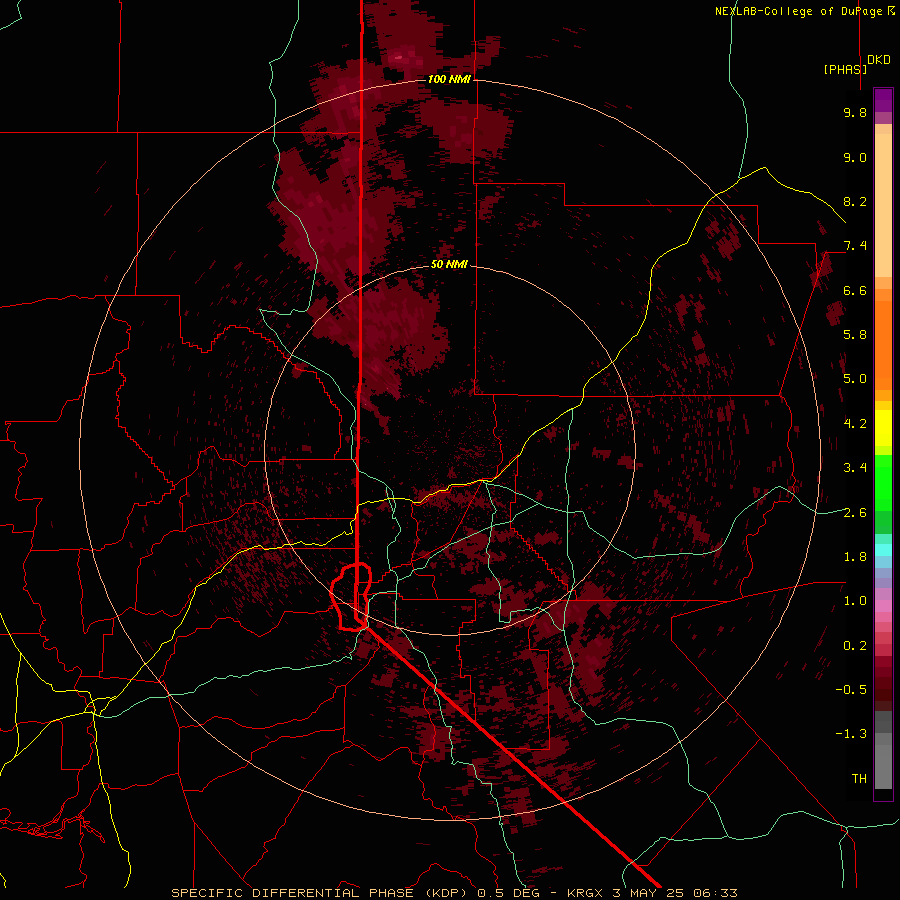Pick the purple segment of the color bar
The width and height of the screenshot is (900, 900).
pos(883,100)
